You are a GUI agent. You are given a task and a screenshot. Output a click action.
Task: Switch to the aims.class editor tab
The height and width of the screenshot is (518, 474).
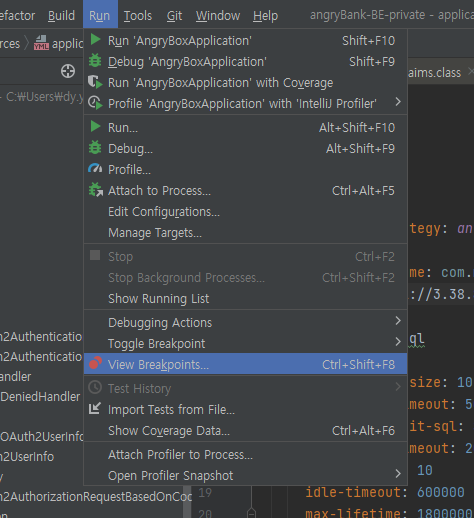435,73
